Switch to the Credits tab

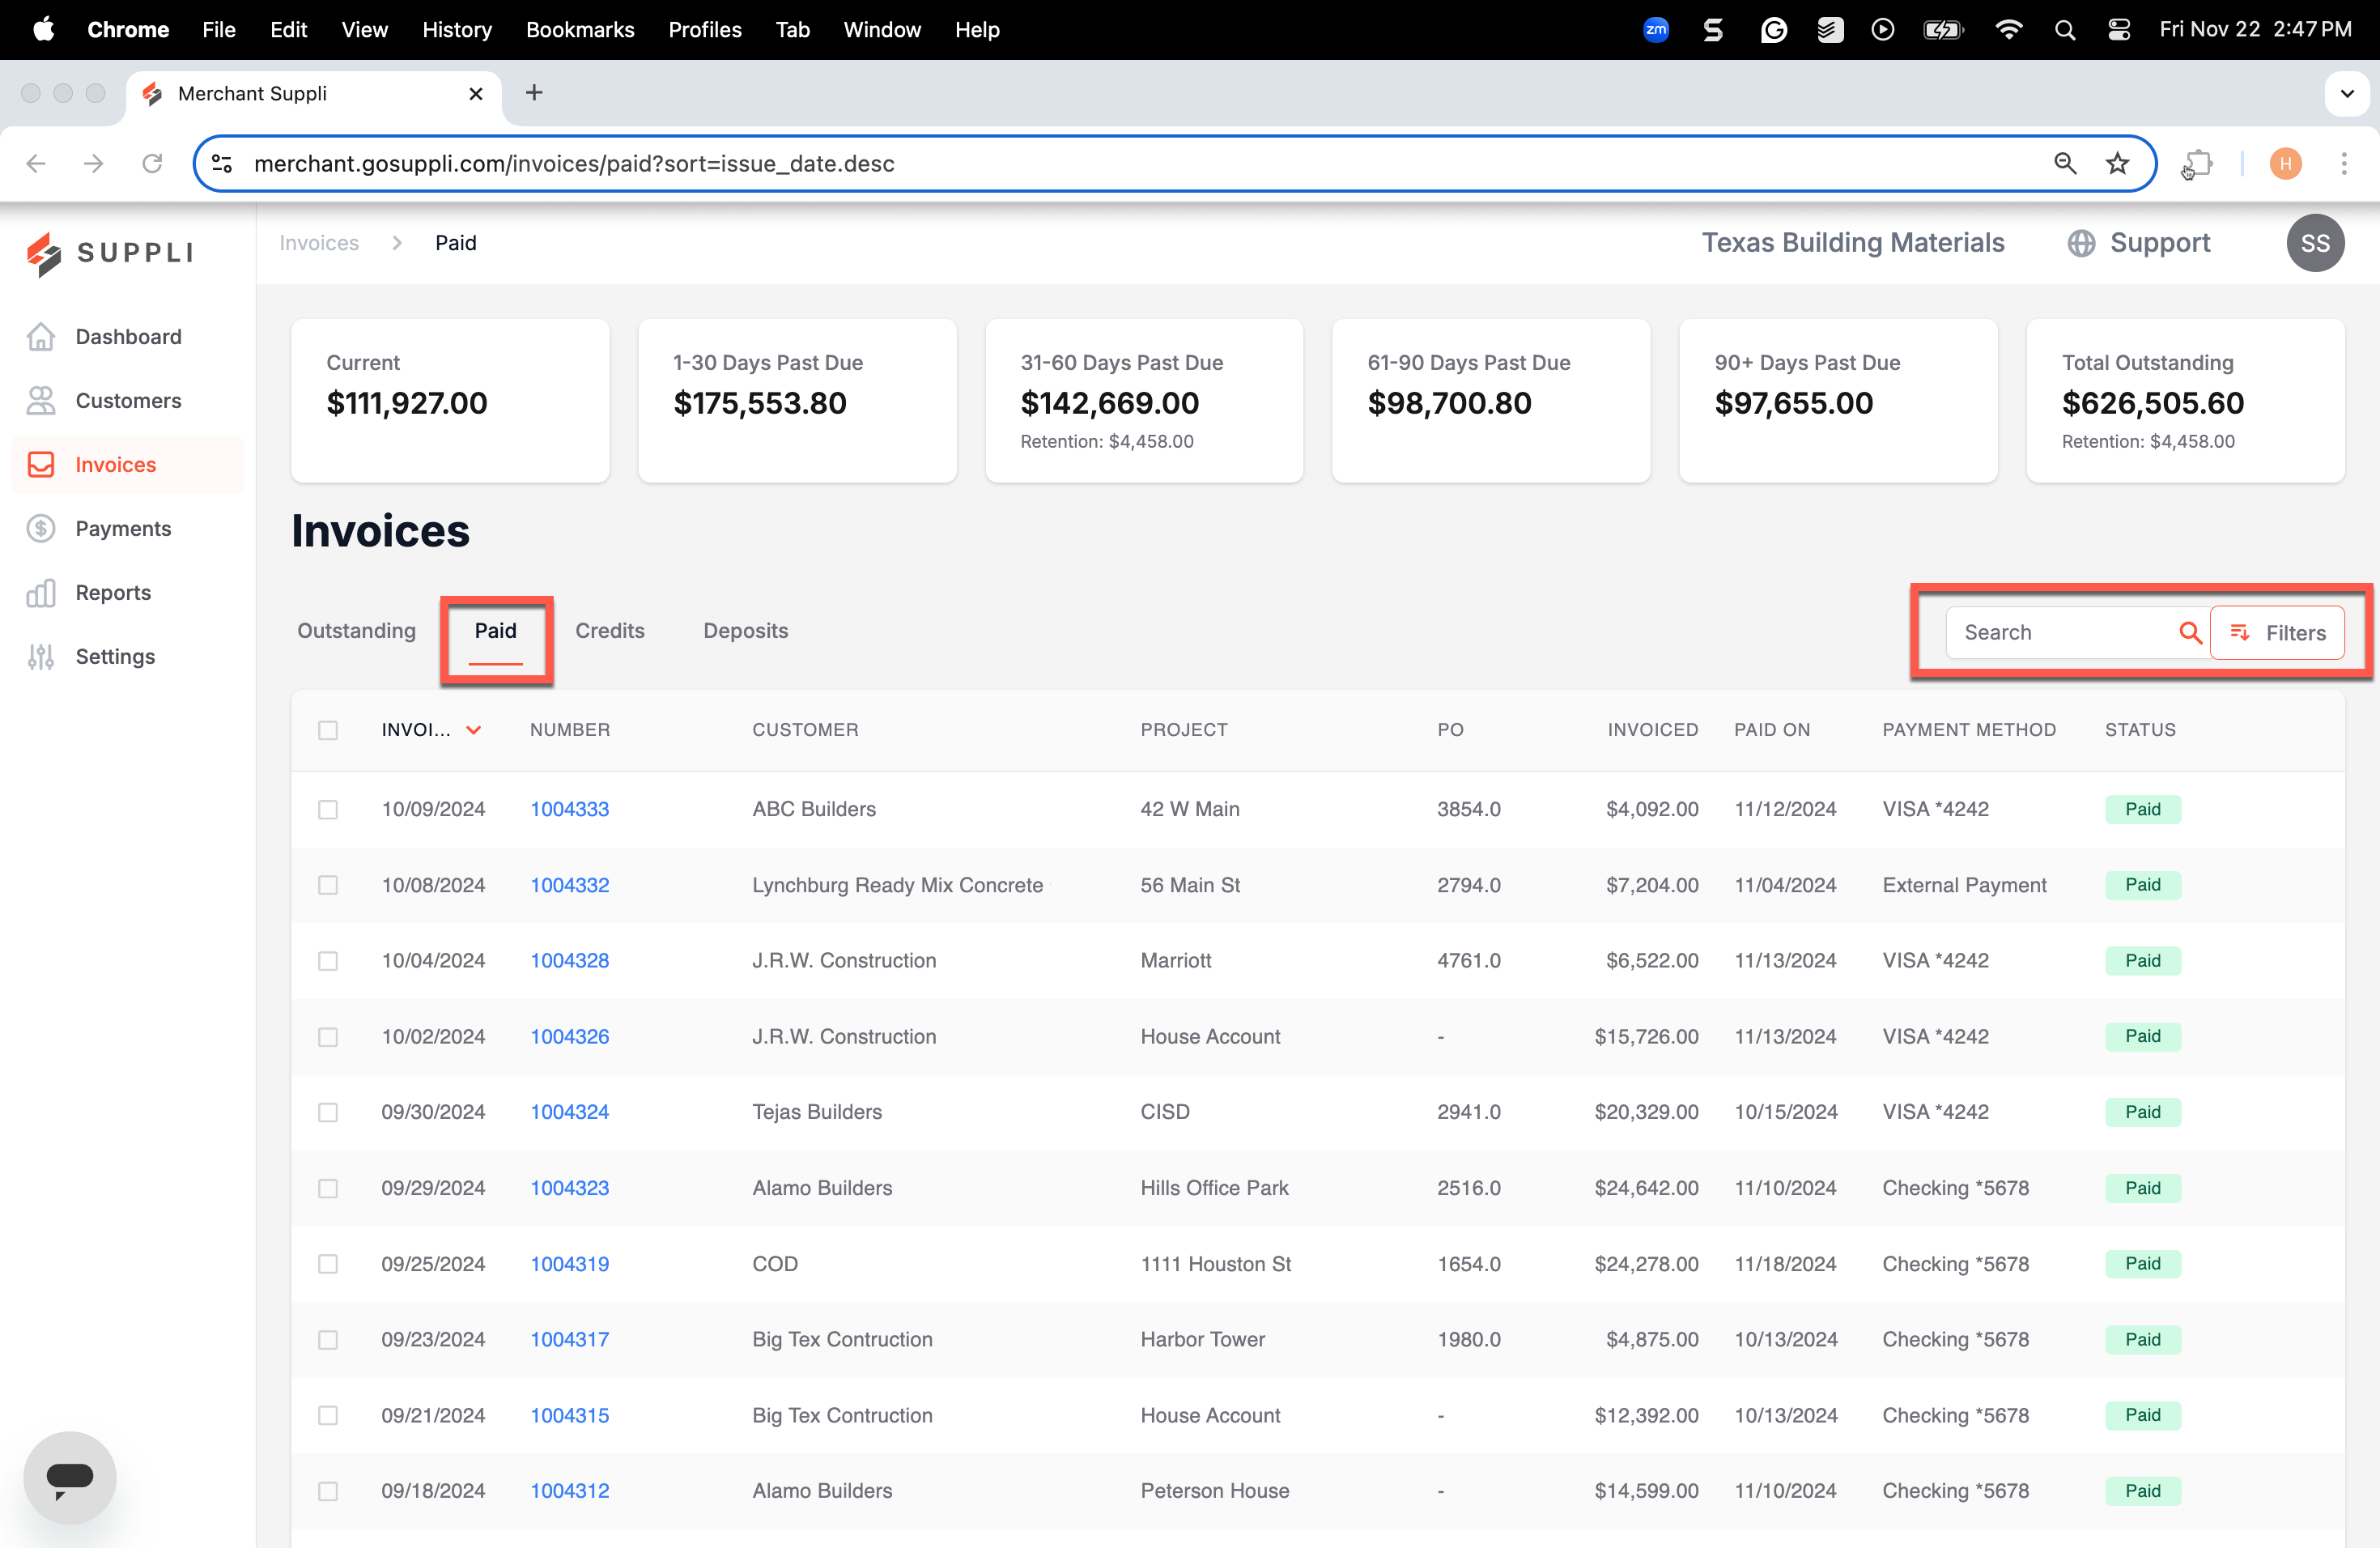(610, 631)
